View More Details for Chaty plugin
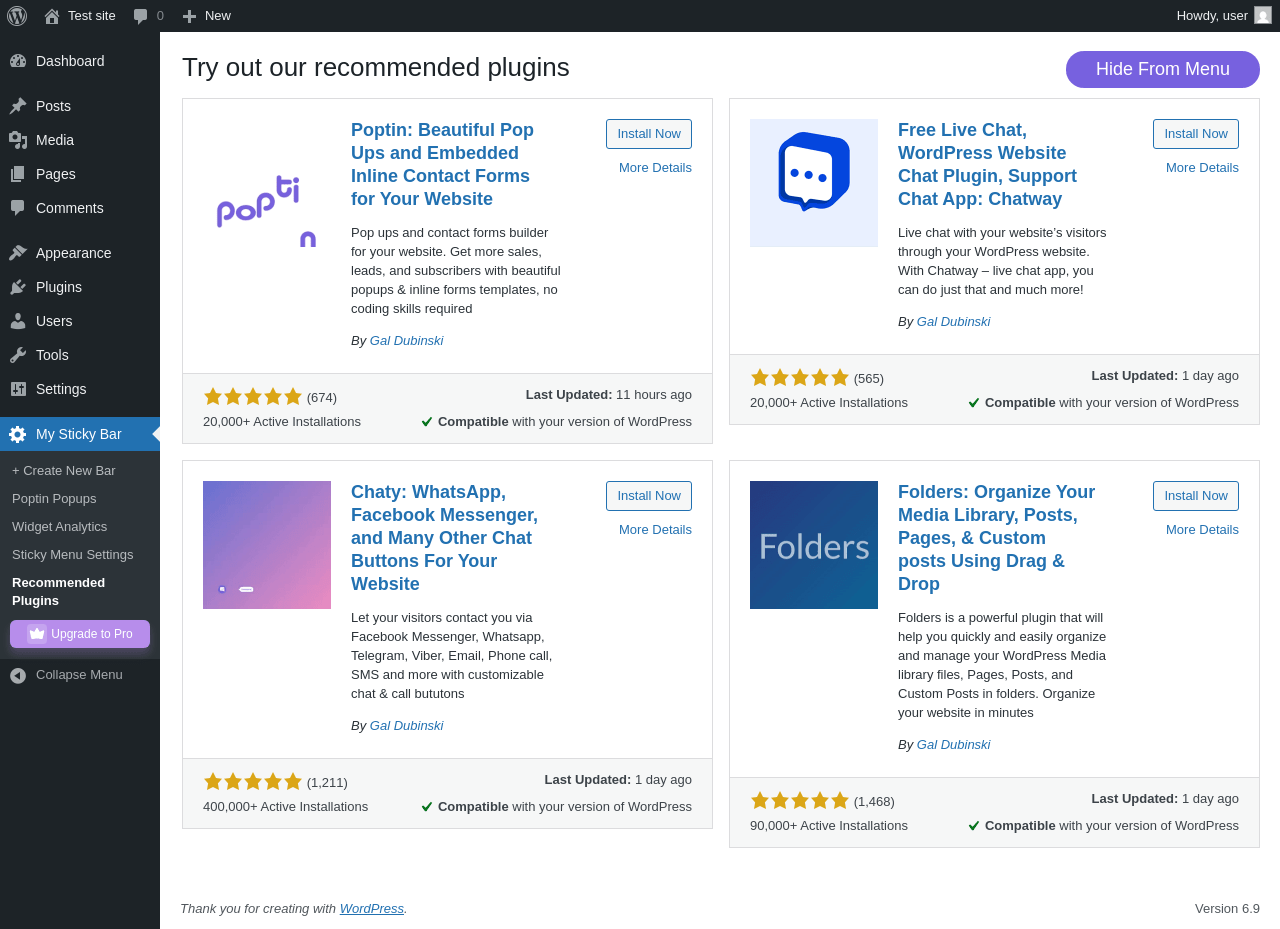1280x929 pixels. click(655, 530)
